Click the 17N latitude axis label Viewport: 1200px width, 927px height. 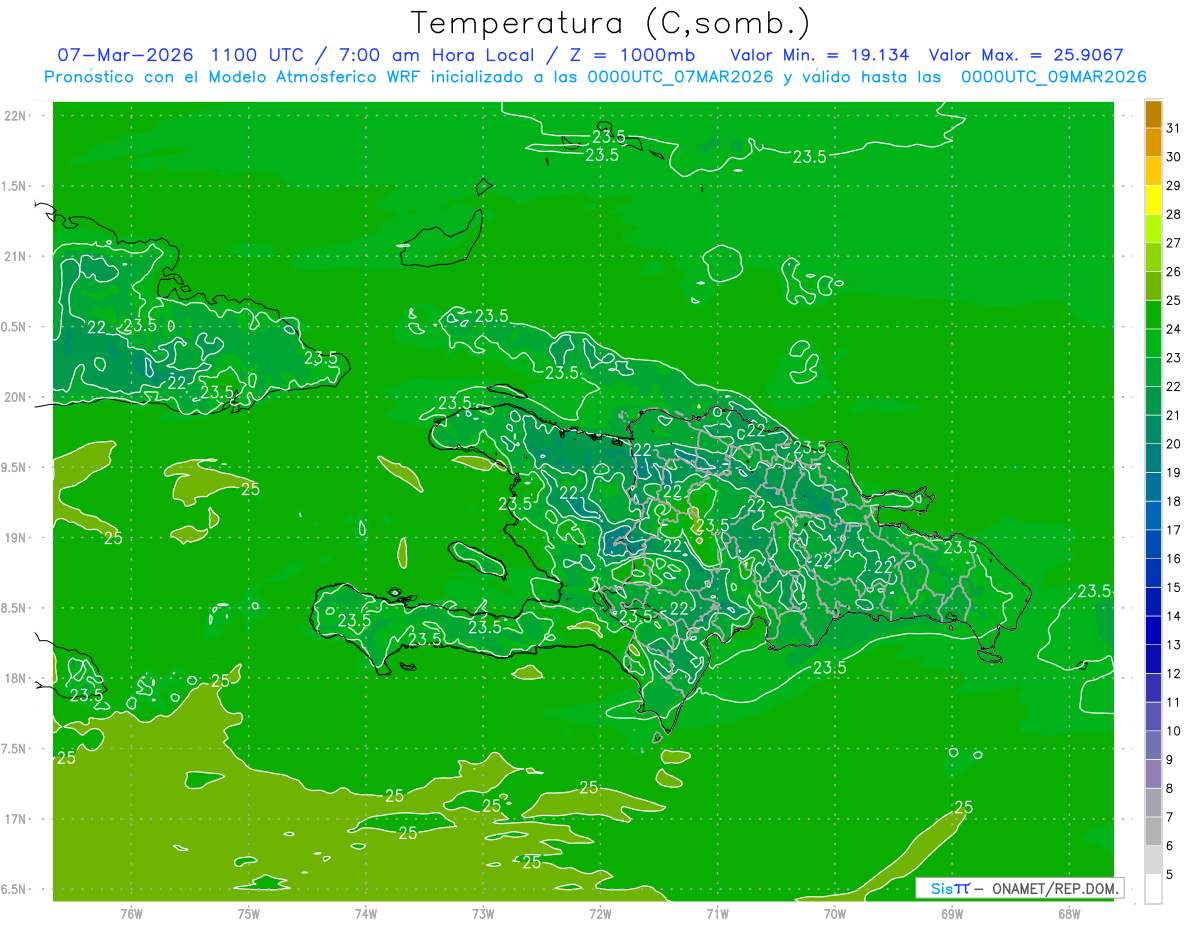pos(17,819)
